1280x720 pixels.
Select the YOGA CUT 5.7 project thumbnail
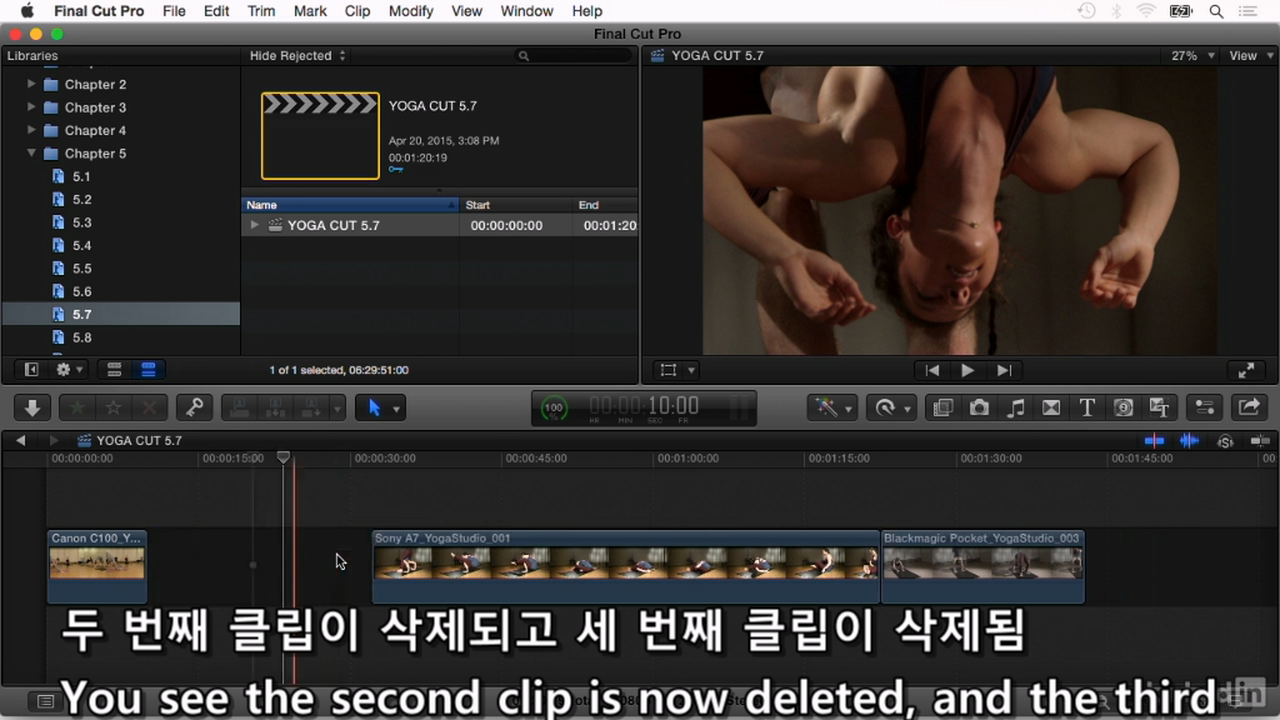click(x=320, y=136)
